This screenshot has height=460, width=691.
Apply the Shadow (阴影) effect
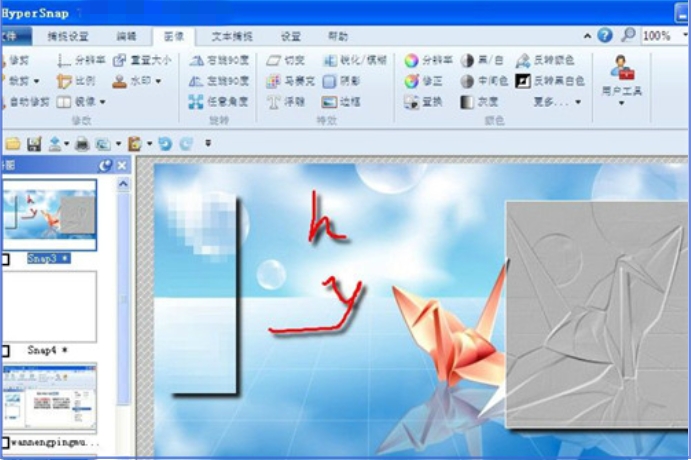tap(342, 81)
